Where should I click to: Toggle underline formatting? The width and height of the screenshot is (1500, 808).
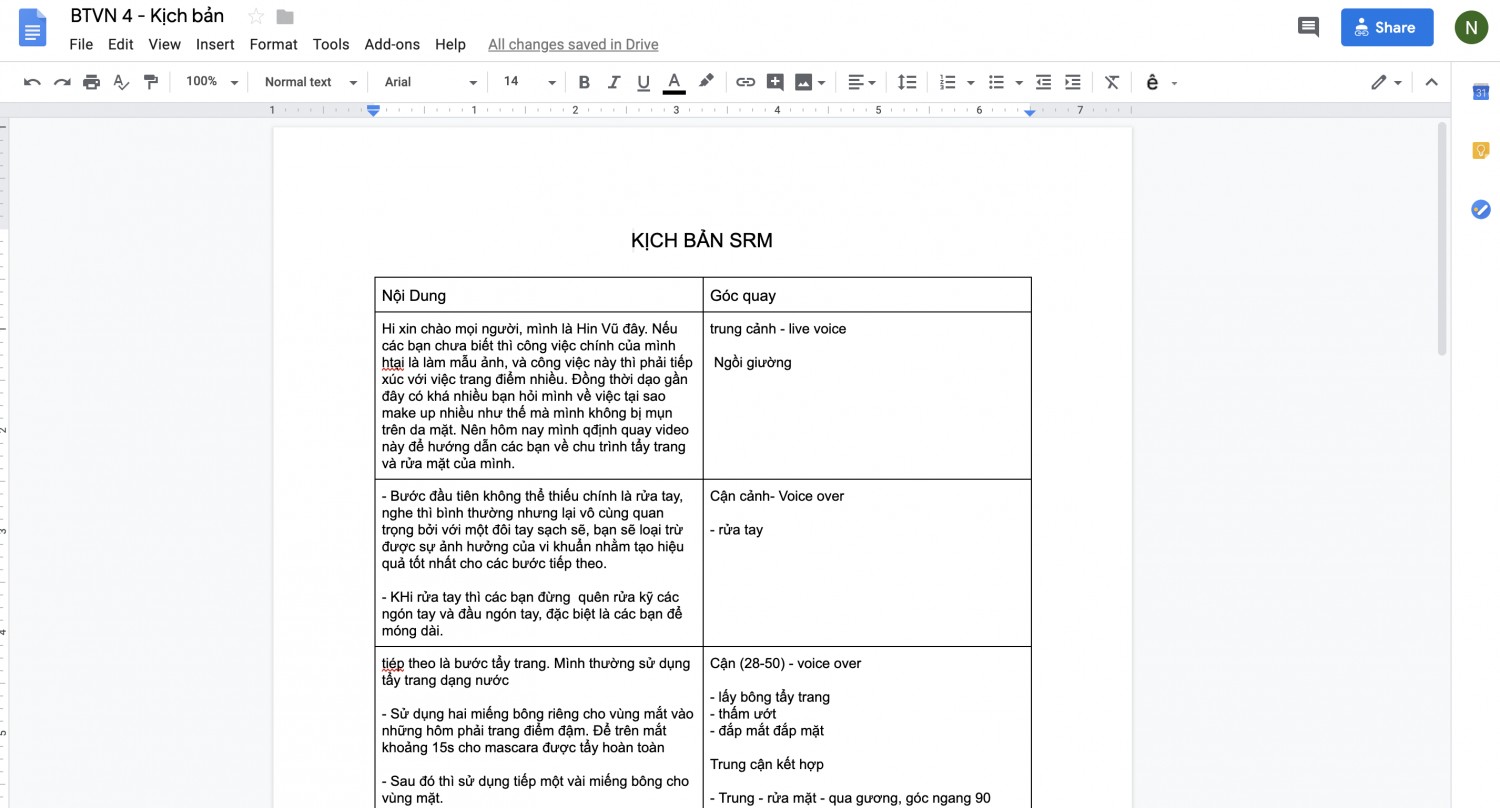[643, 82]
